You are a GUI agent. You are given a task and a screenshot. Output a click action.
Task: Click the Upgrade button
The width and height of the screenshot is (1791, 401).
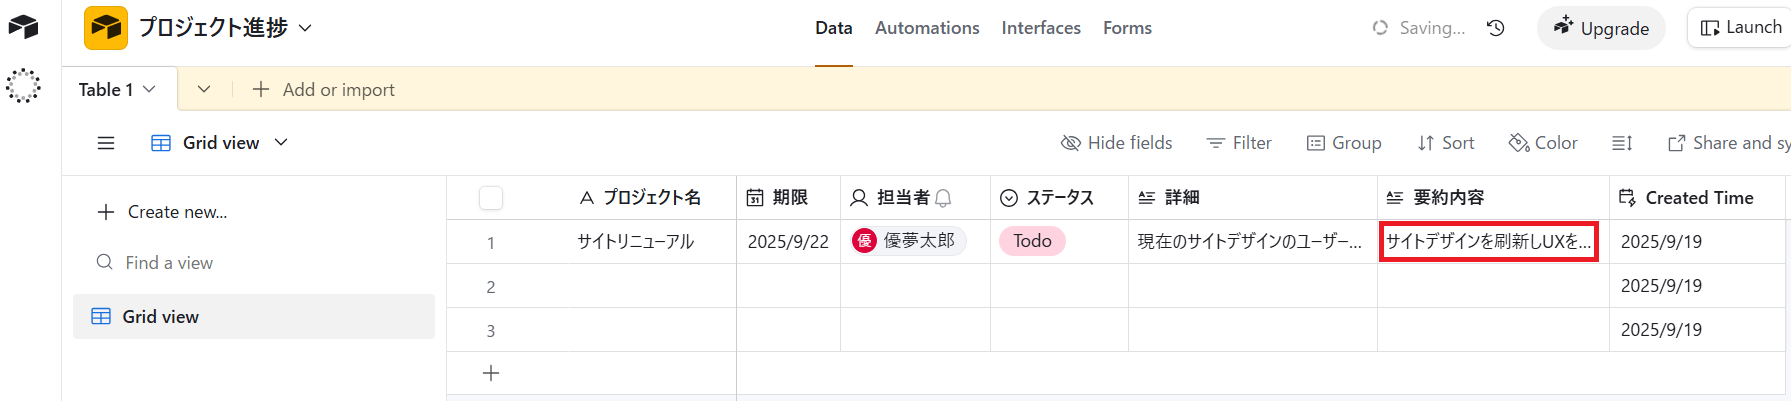pos(1601,28)
